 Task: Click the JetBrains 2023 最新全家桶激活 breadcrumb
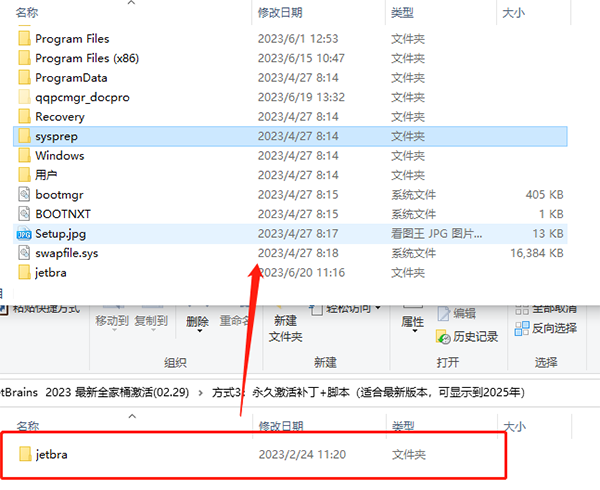(94, 392)
